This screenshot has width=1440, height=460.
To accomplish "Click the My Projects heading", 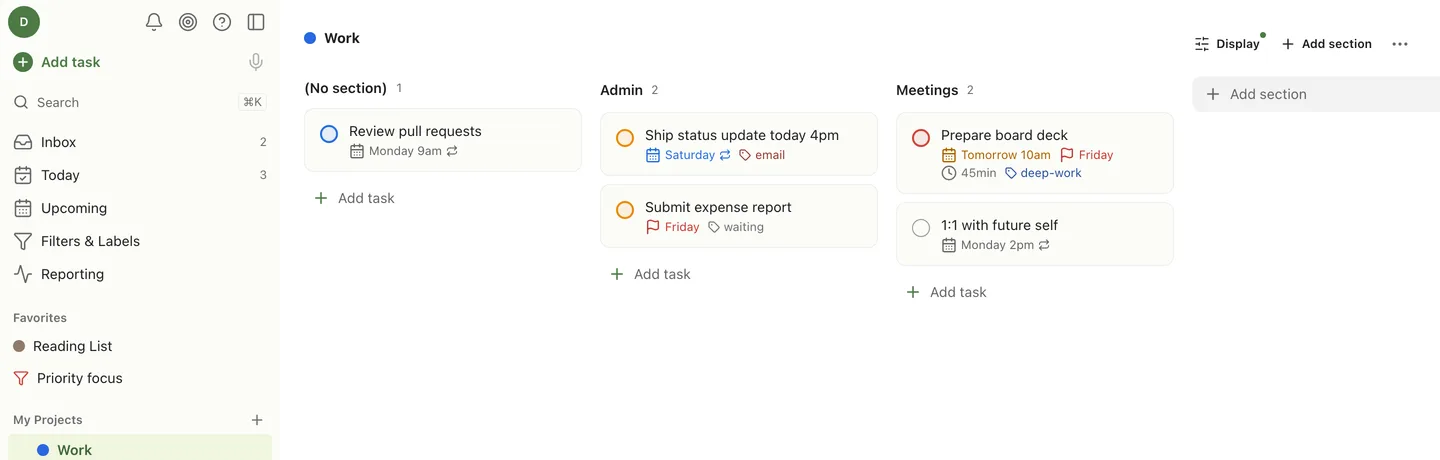I will pos(48,420).
